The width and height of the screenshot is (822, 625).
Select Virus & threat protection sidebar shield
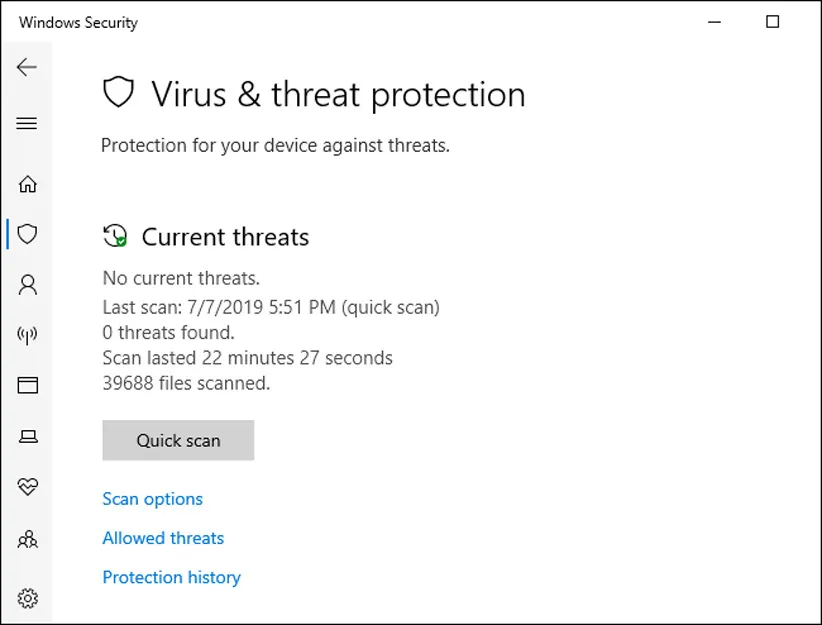(28, 234)
